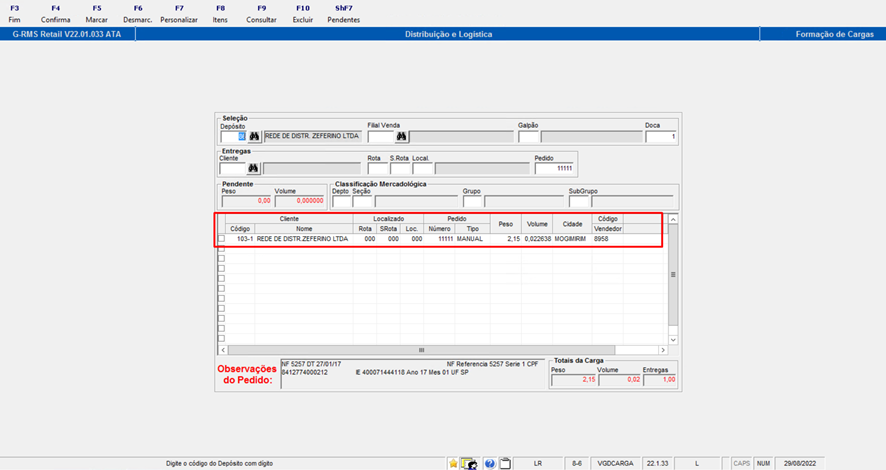This screenshot has width=886, height=470.
Task: Click Totais da Carga Entregas value 1,00
Action: click(660, 380)
